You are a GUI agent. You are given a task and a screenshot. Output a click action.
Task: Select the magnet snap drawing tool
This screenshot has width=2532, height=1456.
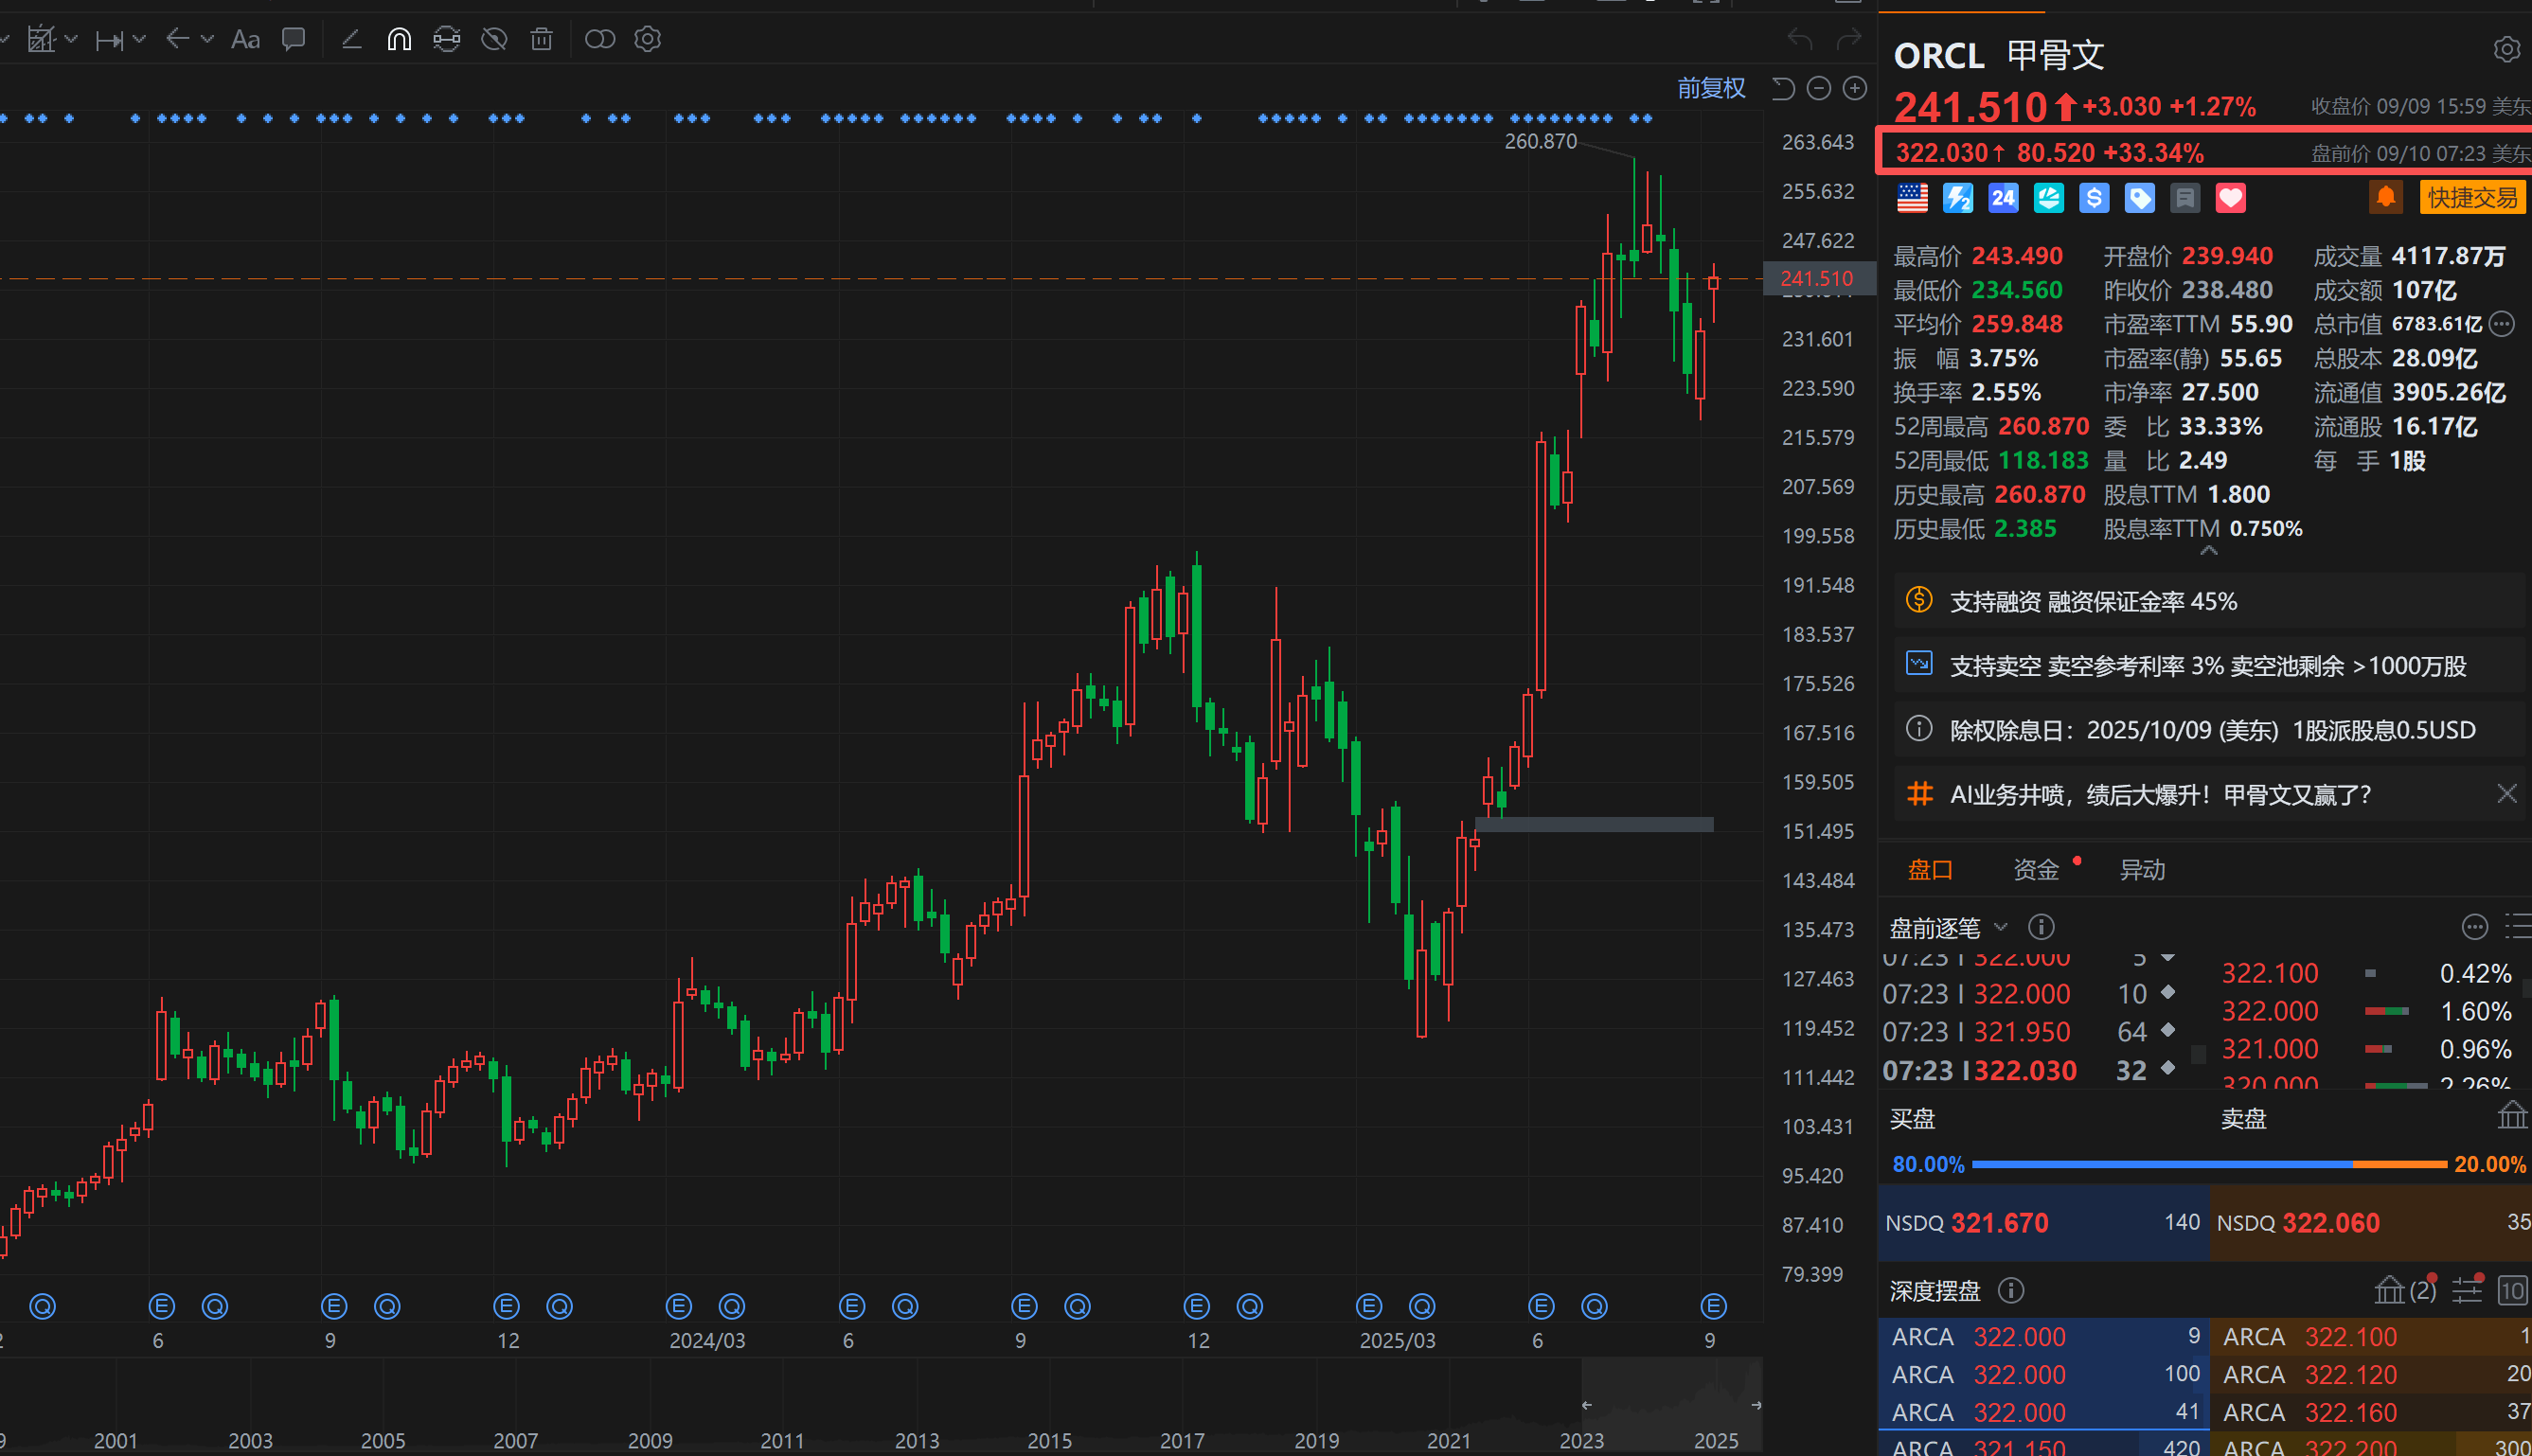click(399, 40)
